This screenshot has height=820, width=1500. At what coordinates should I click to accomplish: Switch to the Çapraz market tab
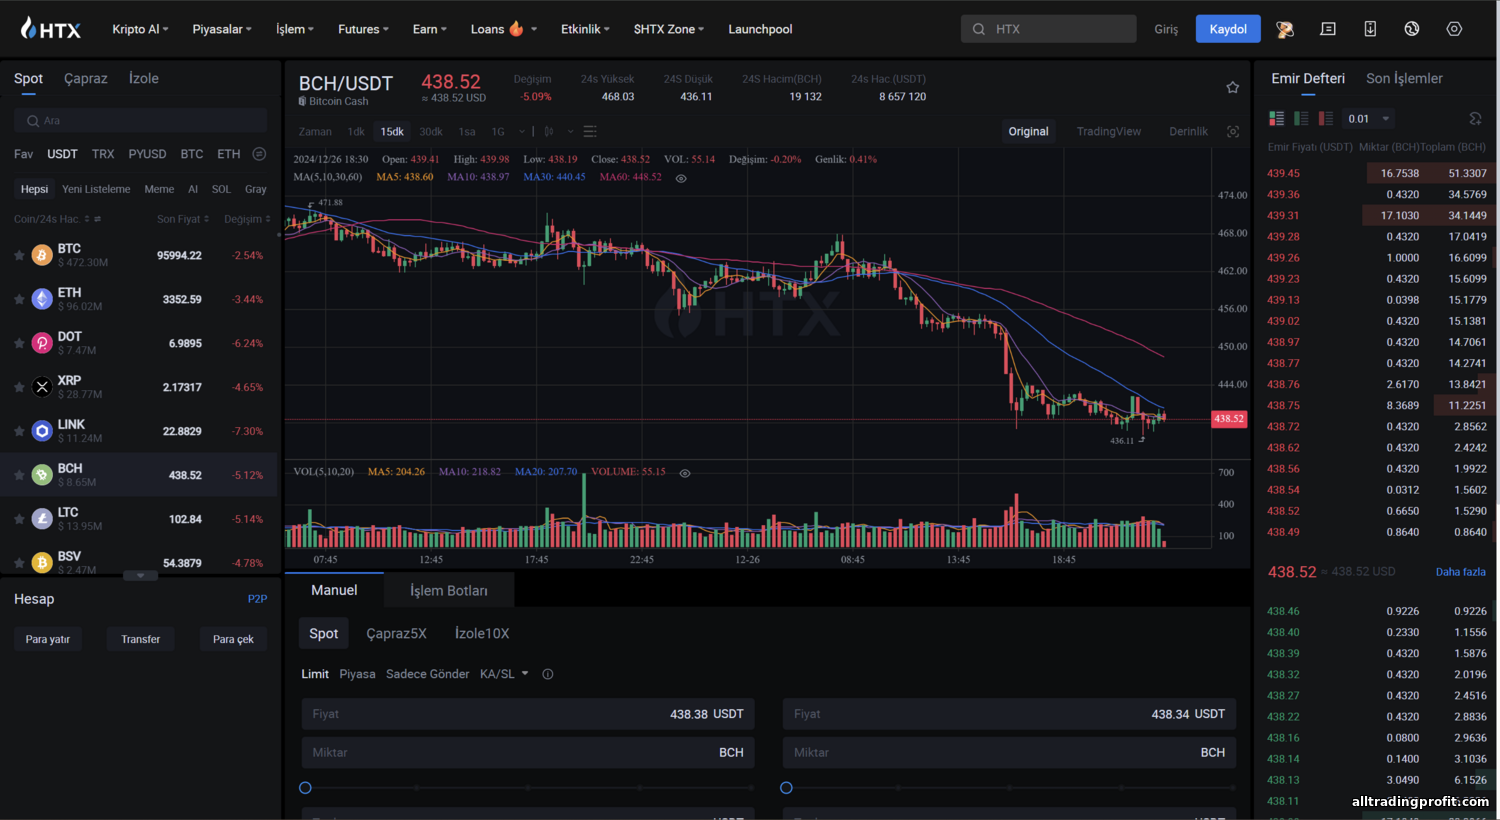tap(86, 78)
